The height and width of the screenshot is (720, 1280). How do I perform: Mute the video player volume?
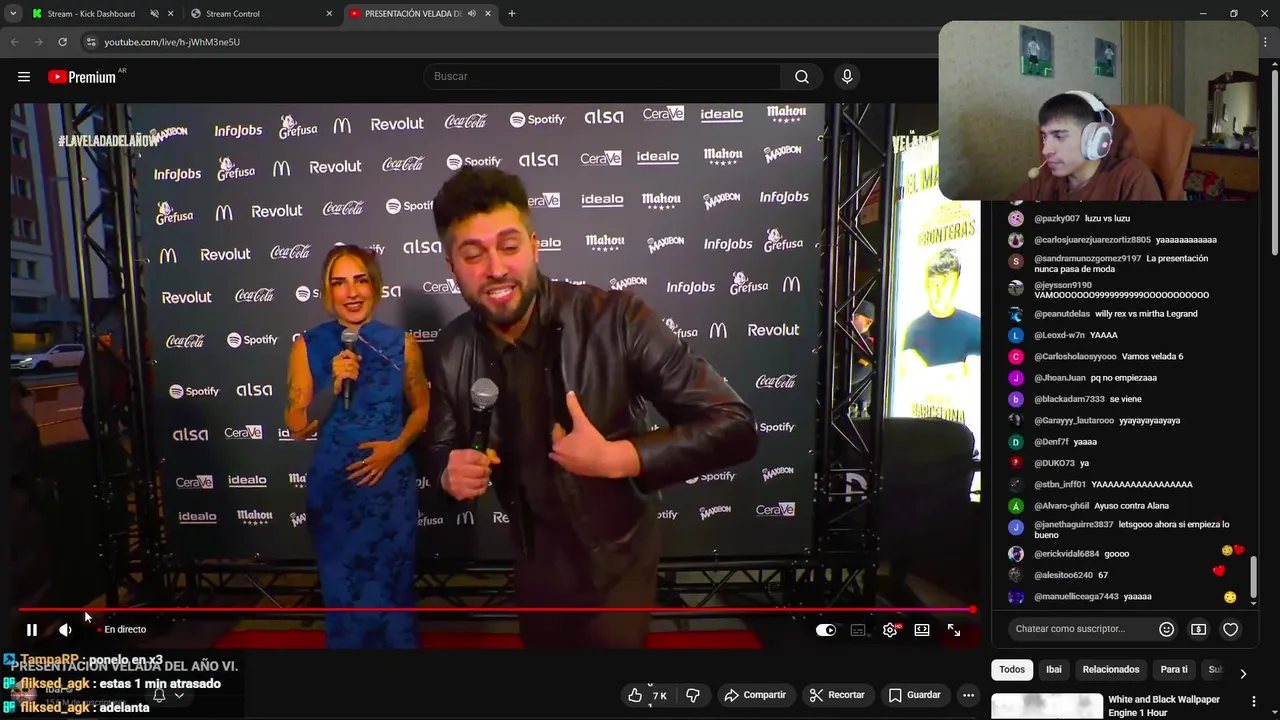click(x=65, y=630)
